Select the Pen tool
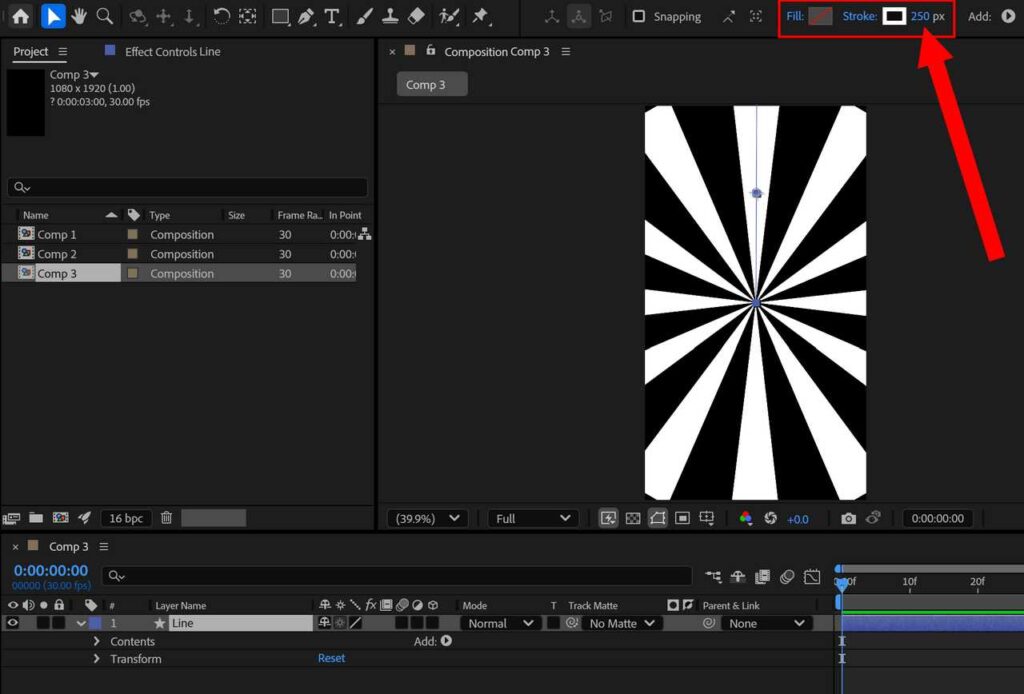Screen dimensions: 1024x694 point(306,17)
